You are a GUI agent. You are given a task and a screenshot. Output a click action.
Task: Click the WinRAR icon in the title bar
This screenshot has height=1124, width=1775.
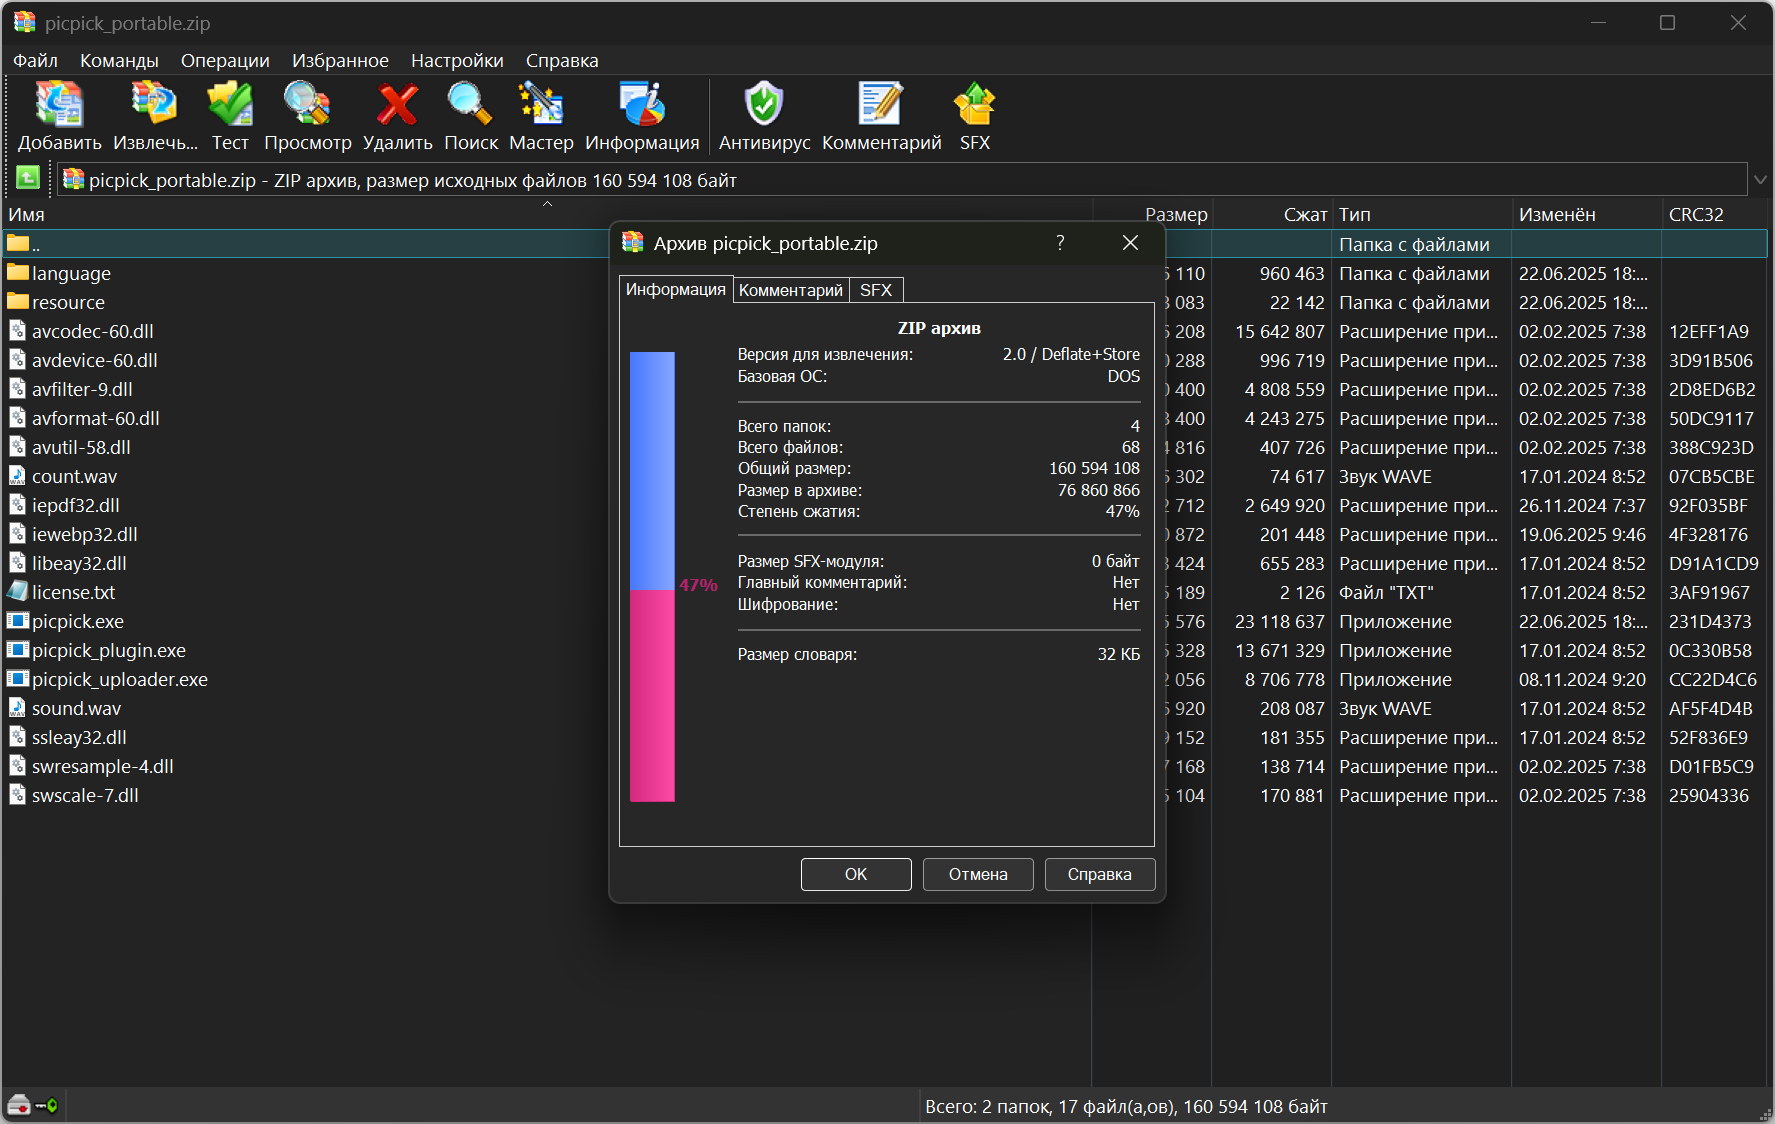[24, 22]
